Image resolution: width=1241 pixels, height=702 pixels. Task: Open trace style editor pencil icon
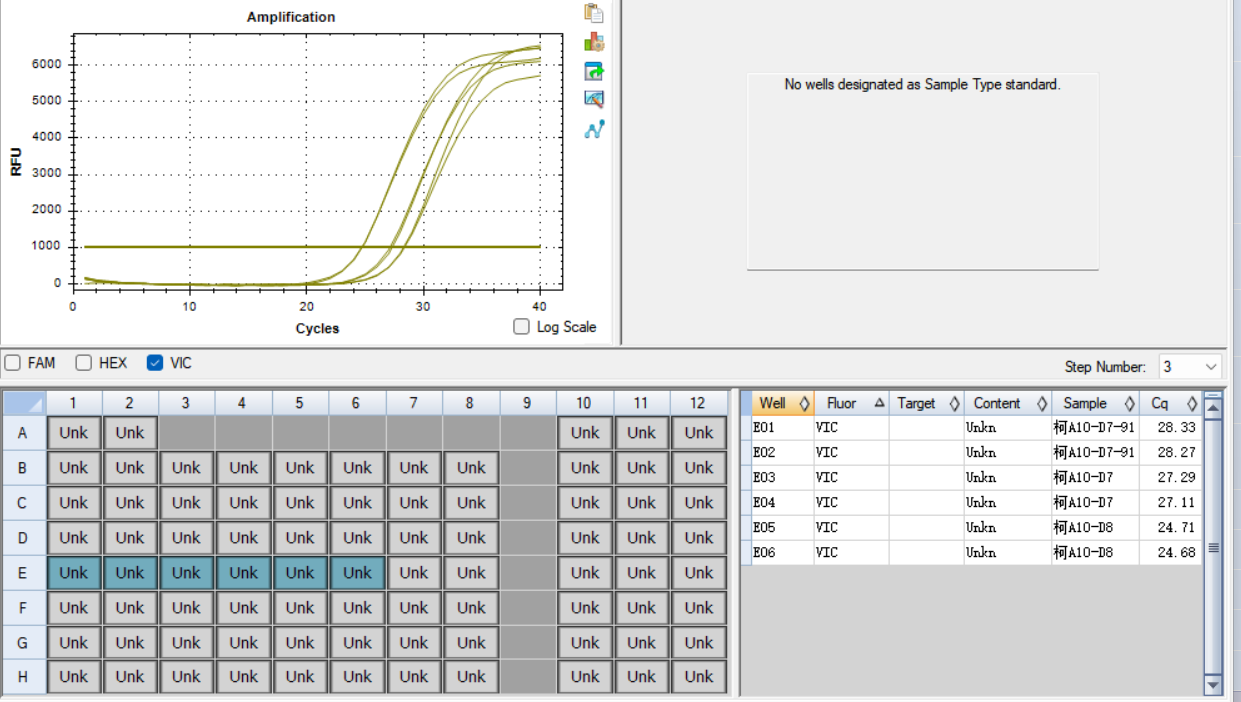point(594,99)
